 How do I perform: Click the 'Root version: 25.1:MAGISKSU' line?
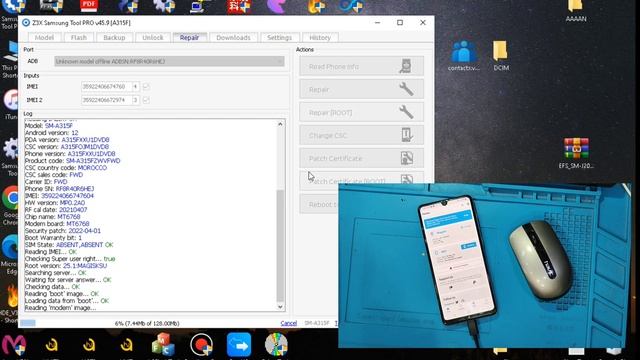(66, 266)
